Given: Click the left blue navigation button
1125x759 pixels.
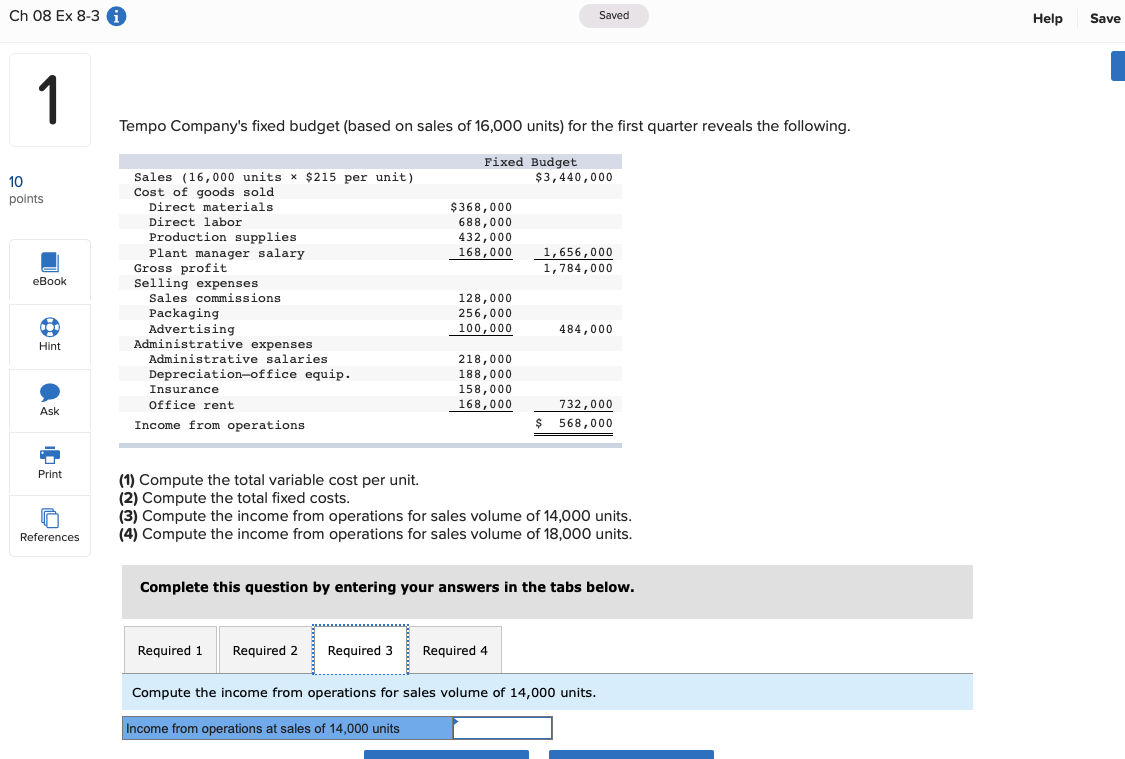Looking at the screenshot, I should [x=446, y=756].
